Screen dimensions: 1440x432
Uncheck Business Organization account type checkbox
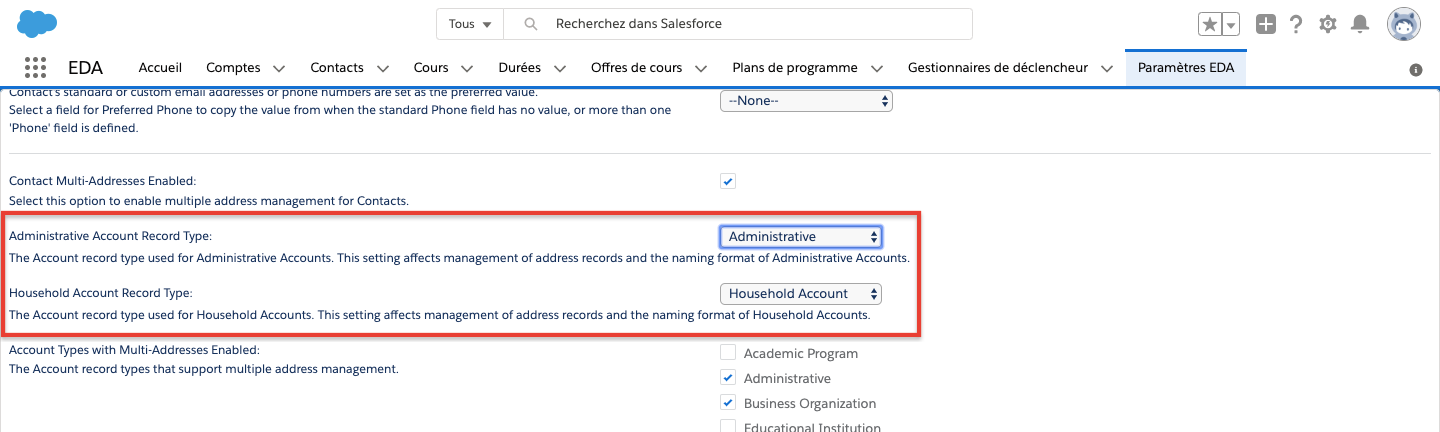pos(728,403)
